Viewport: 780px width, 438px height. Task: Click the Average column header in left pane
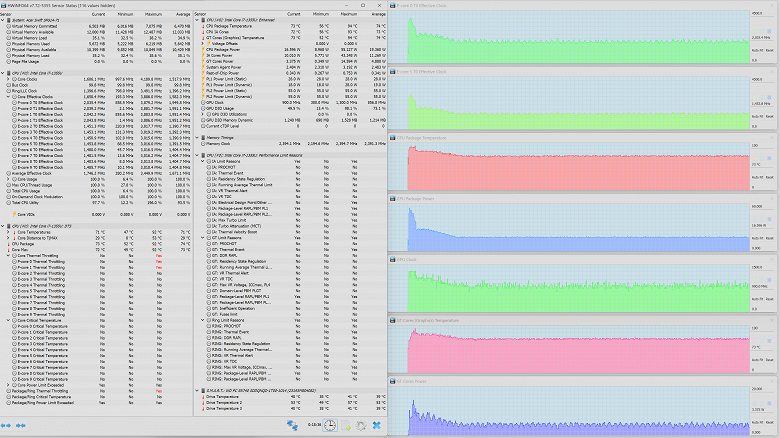[183, 14]
